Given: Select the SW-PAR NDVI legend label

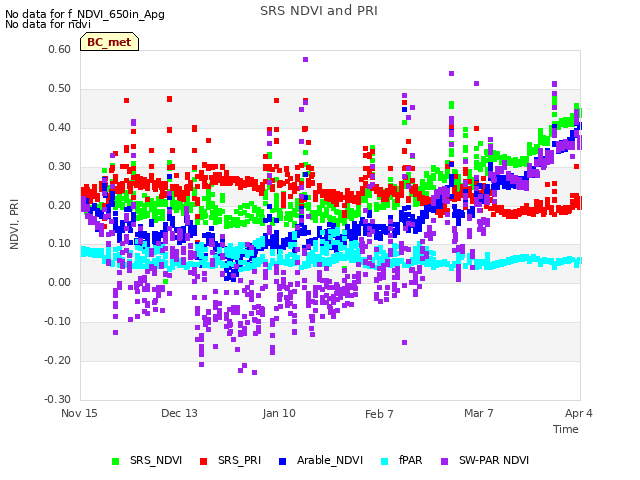Looking at the screenshot, I should [x=494, y=460].
